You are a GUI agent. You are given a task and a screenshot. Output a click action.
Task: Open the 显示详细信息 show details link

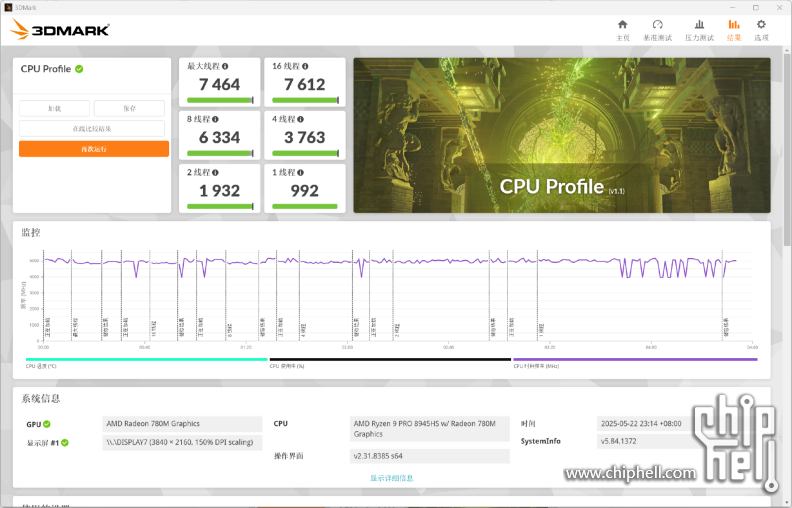point(391,478)
